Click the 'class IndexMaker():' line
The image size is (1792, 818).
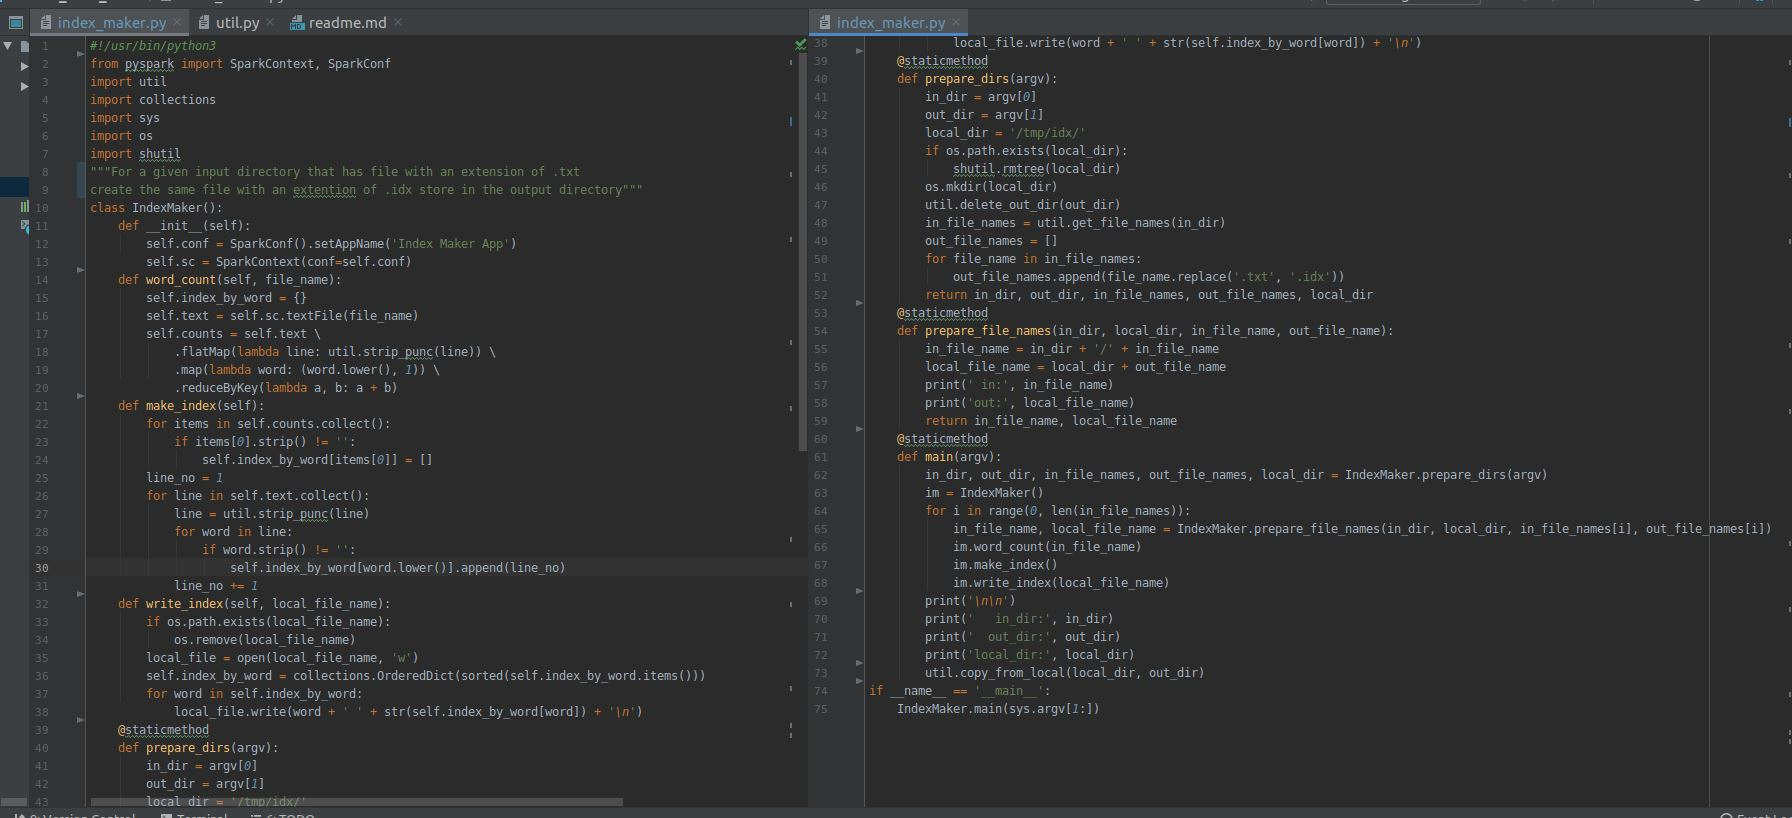(x=156, y=208)
